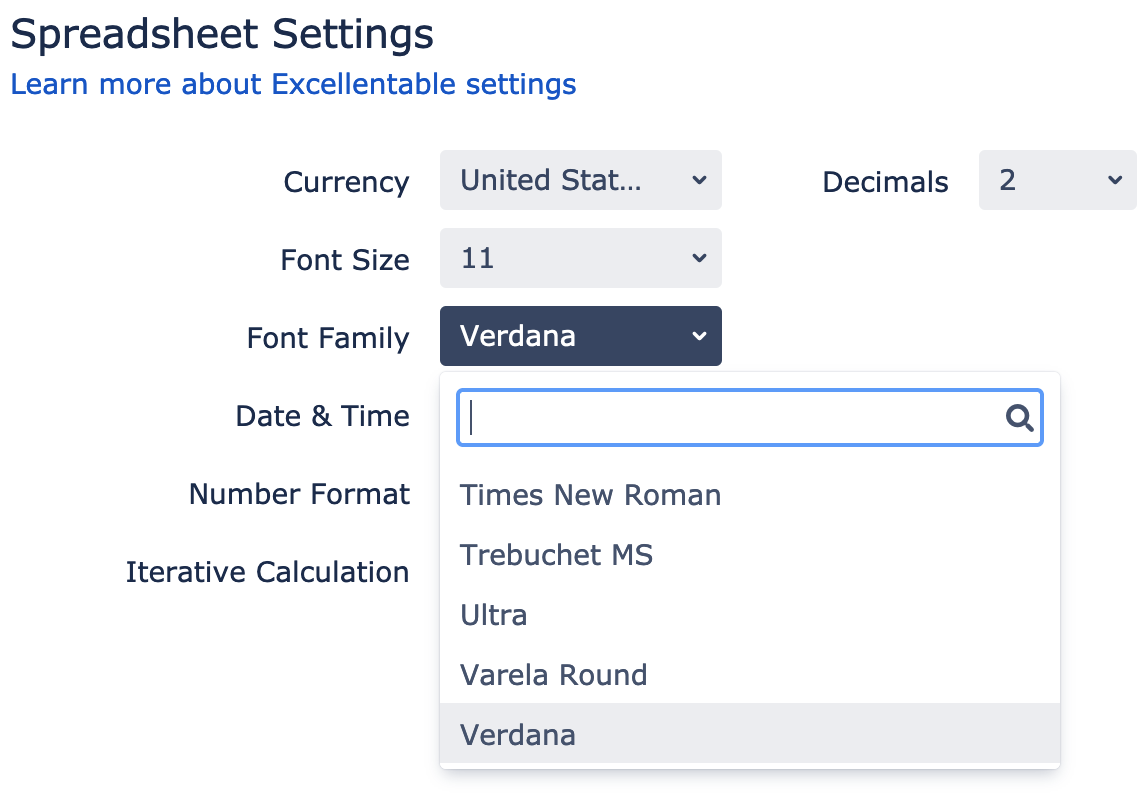Select Times New Roman from font list
The image size is (1148, 800).
pos(750,495)
